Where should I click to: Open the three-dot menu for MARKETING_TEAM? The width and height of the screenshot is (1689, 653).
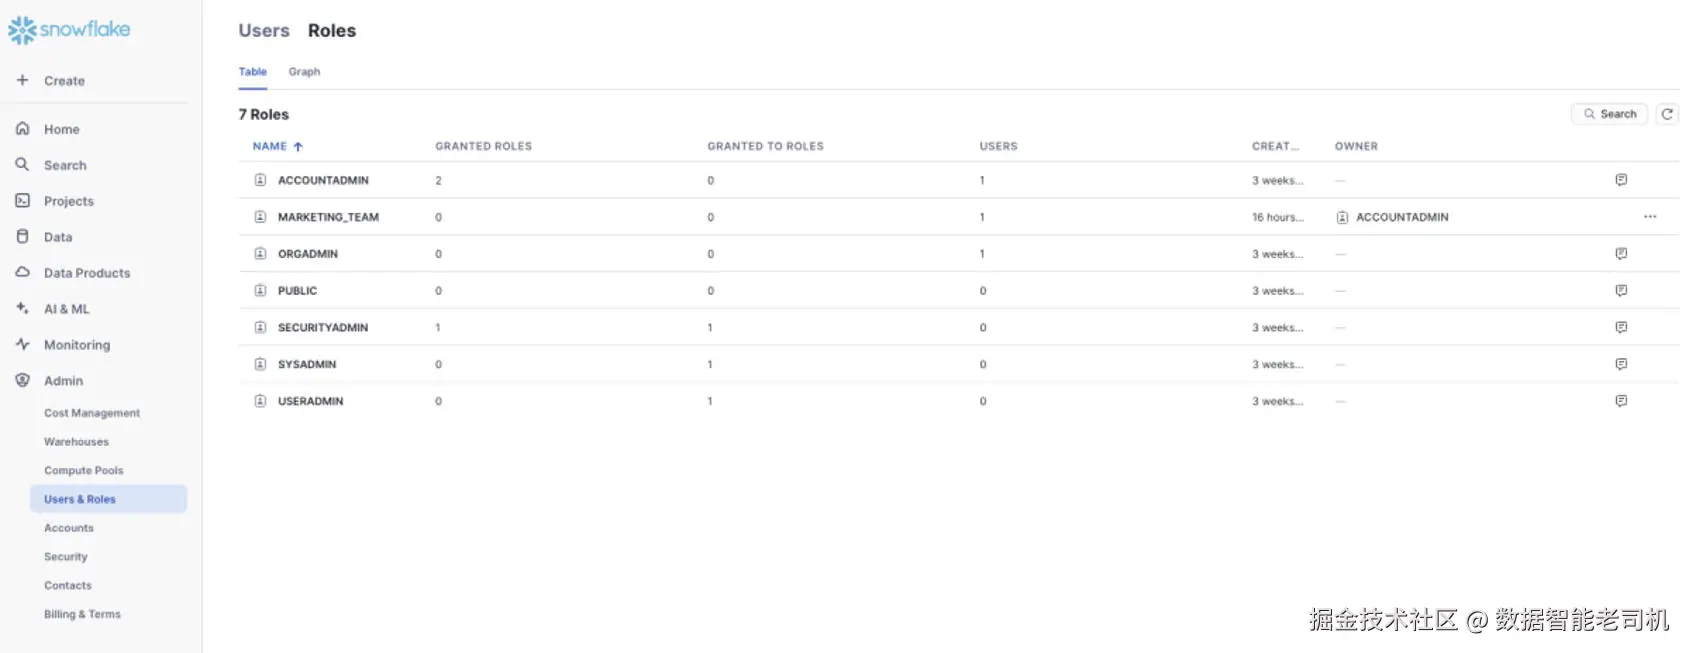pyautogui.click(x=1650, y=217)
